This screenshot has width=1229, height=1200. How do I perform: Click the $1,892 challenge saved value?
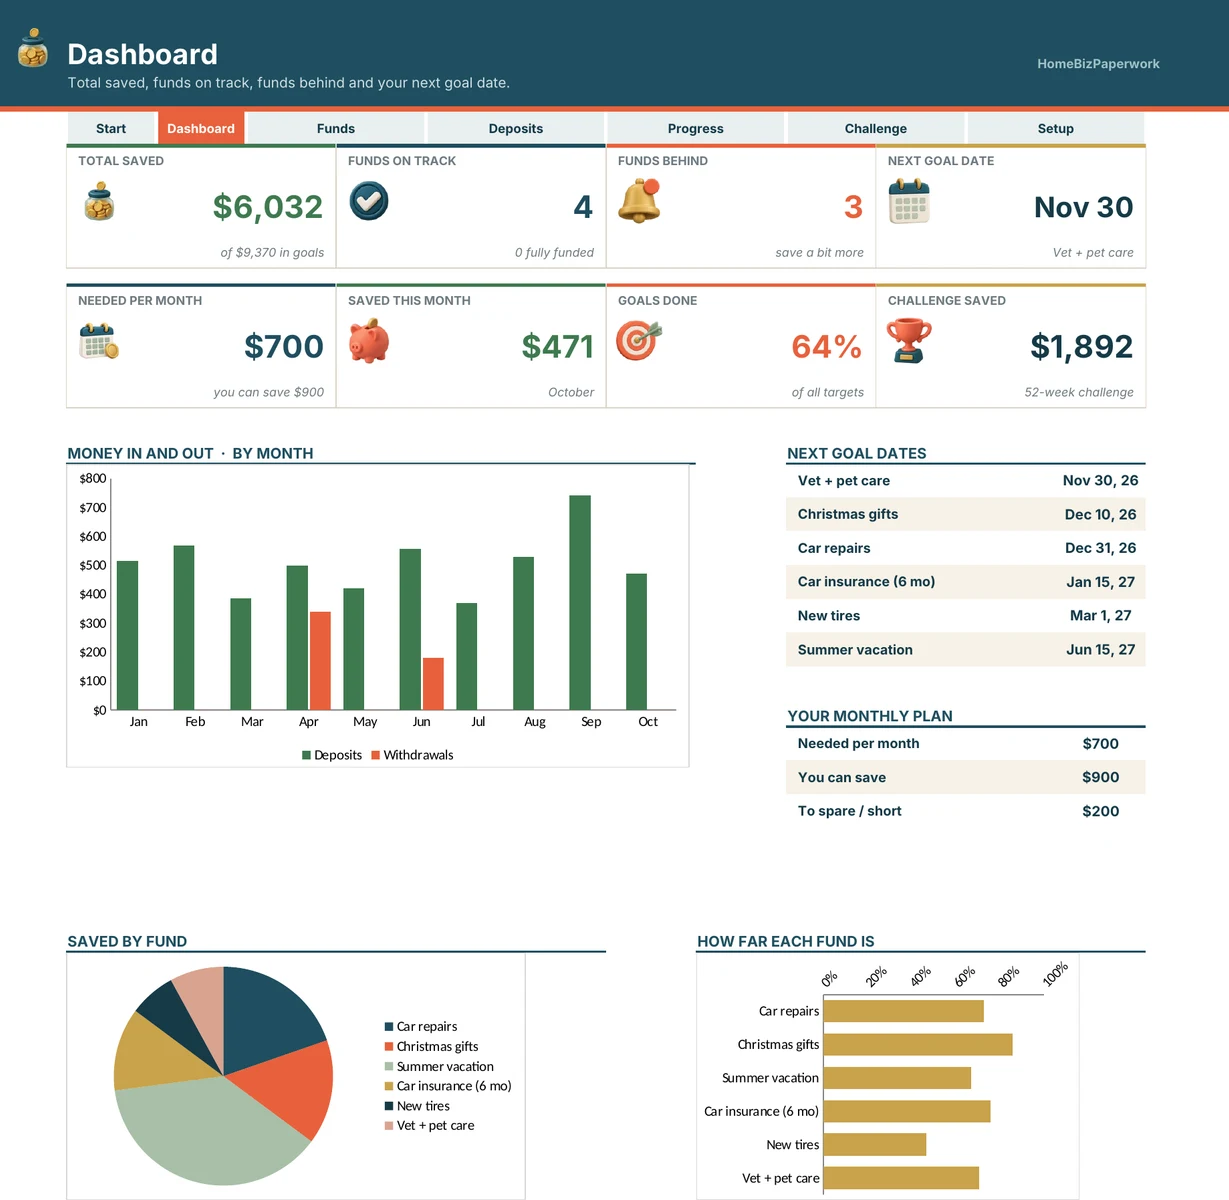(1082, 347)
